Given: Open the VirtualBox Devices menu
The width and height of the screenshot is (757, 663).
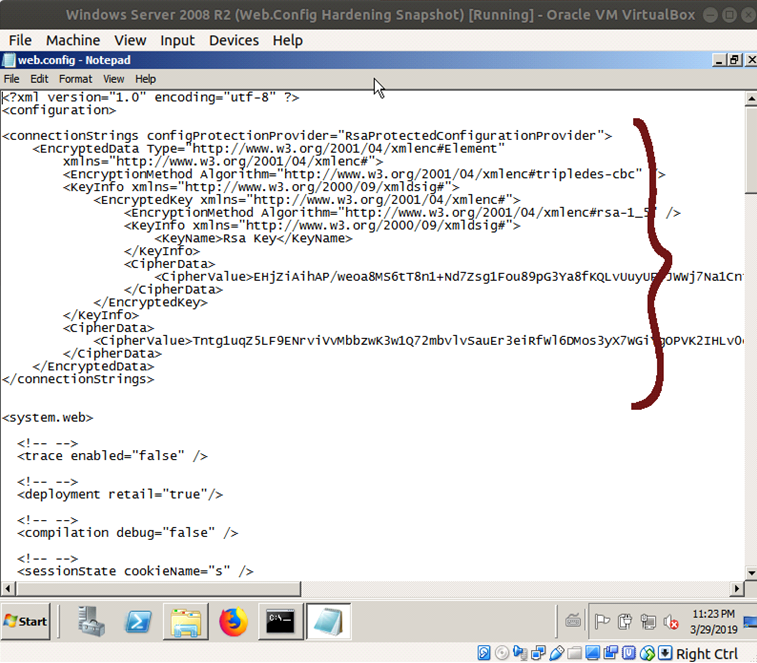Looking at the screenshot, I should [233, 40].
